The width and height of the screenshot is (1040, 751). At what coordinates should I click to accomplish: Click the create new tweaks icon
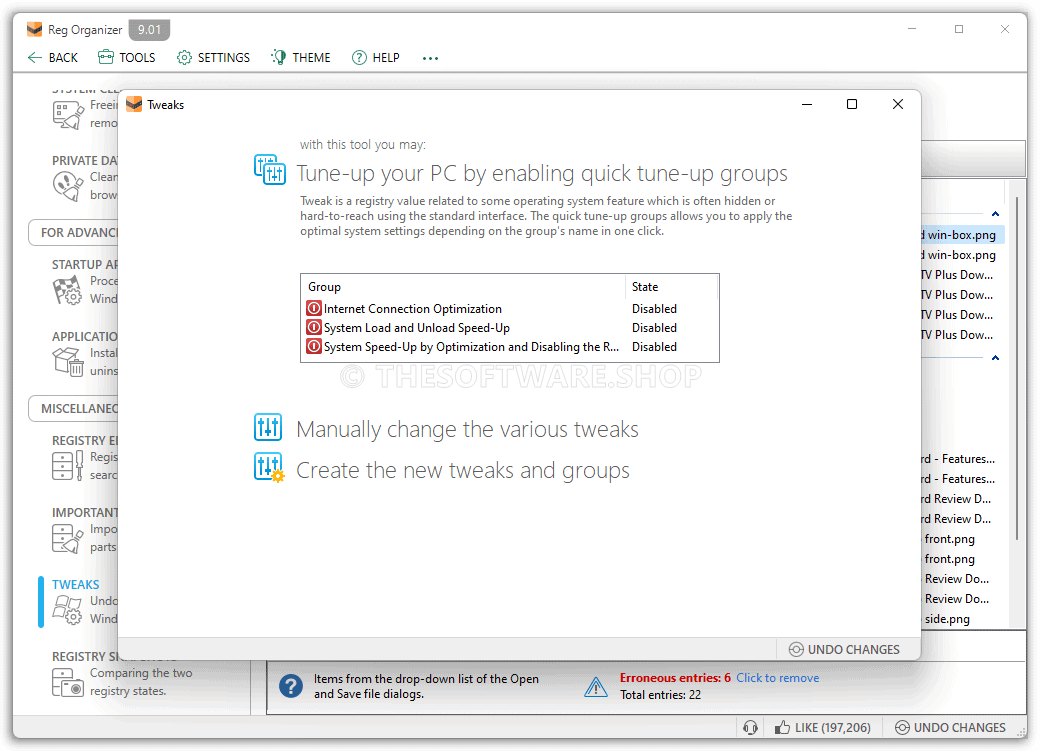point(269,468)
